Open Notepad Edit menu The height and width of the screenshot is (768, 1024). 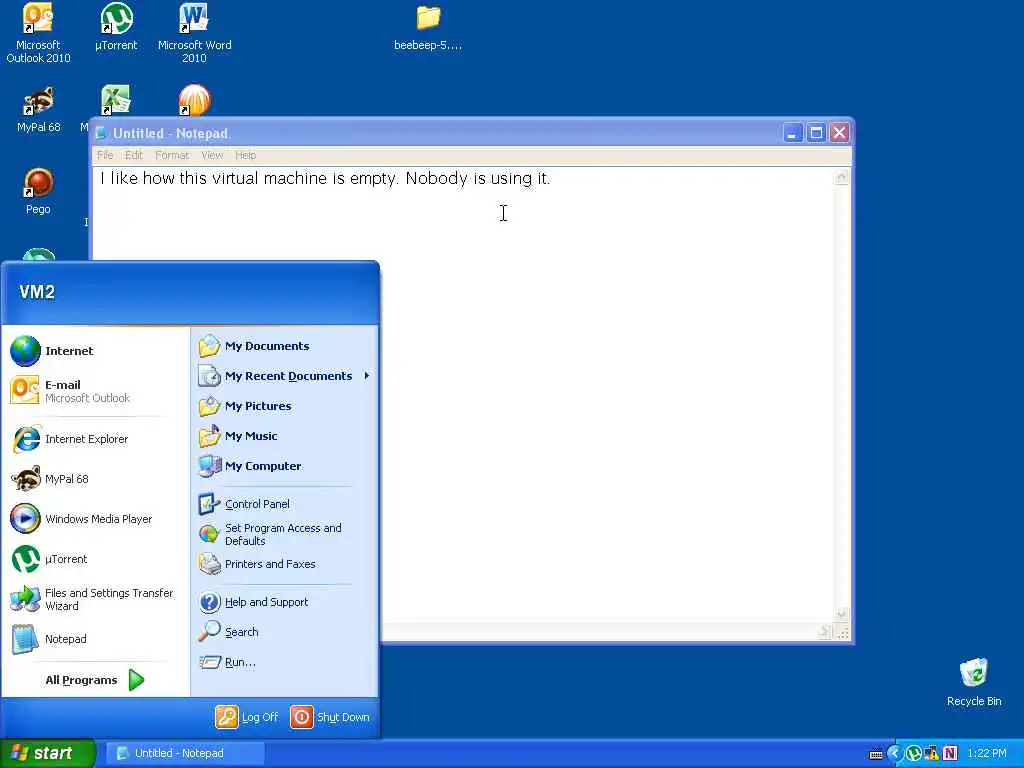(134, 155)
